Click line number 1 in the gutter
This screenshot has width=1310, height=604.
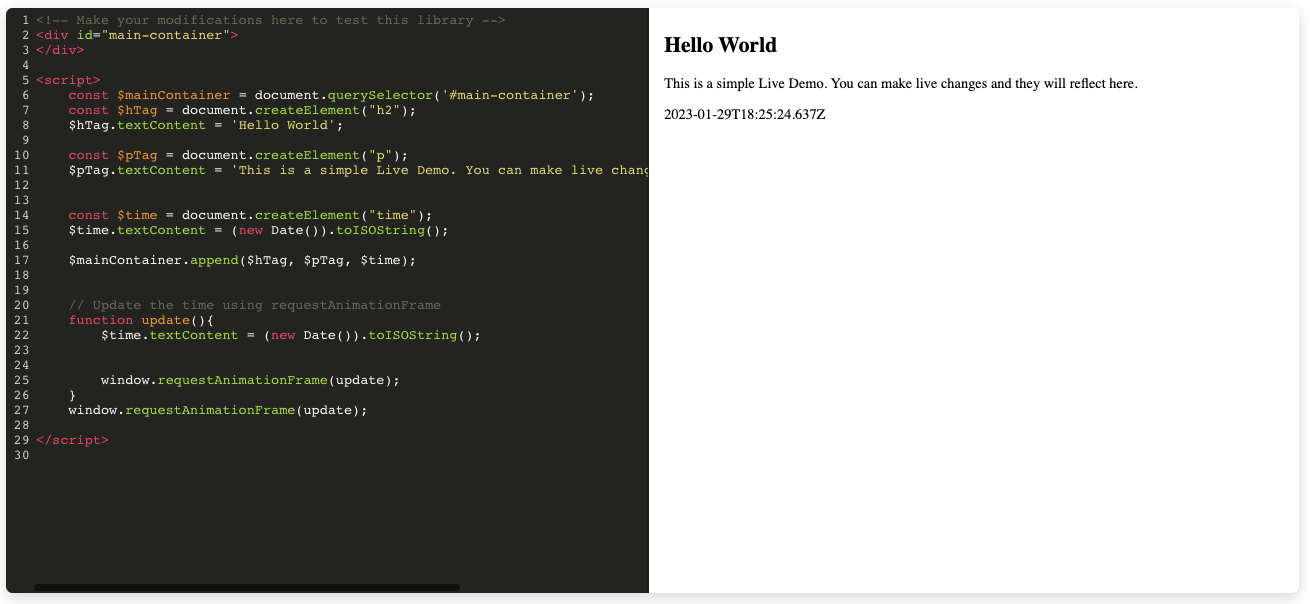pos(26,20)
